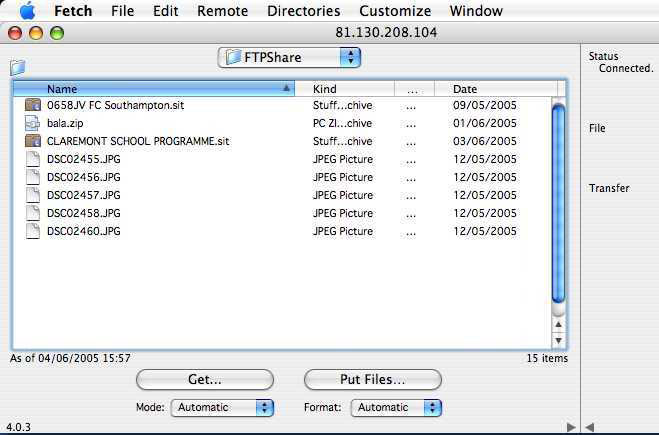The height and width of the screenshot is (435, 659).
Task: Click the left-pointing triangle in the bottom bar
Action: point(590,427)
